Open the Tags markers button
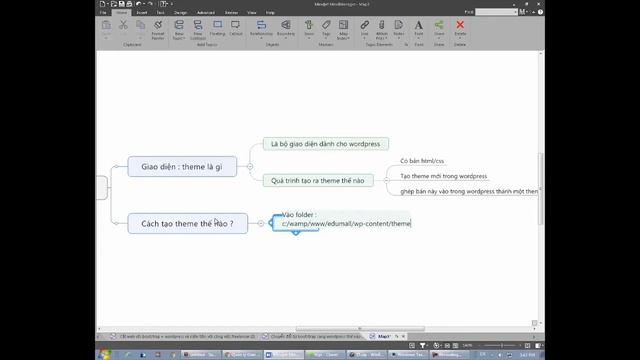This screenshot has height=360, width=640. tap(326, 29)
